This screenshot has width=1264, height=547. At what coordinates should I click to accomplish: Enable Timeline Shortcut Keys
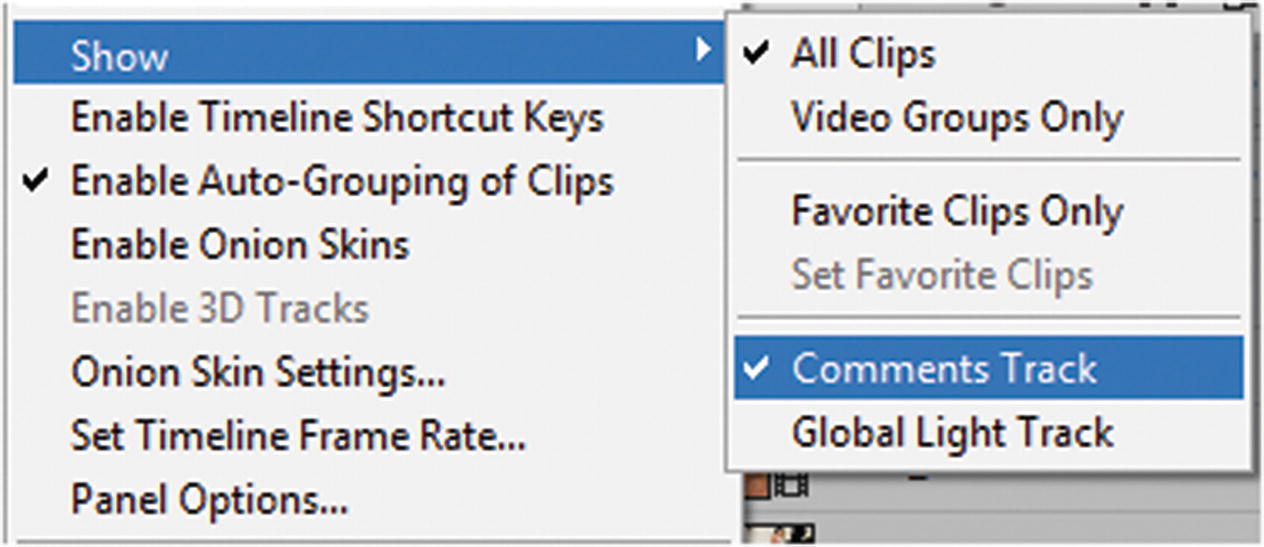337,118
